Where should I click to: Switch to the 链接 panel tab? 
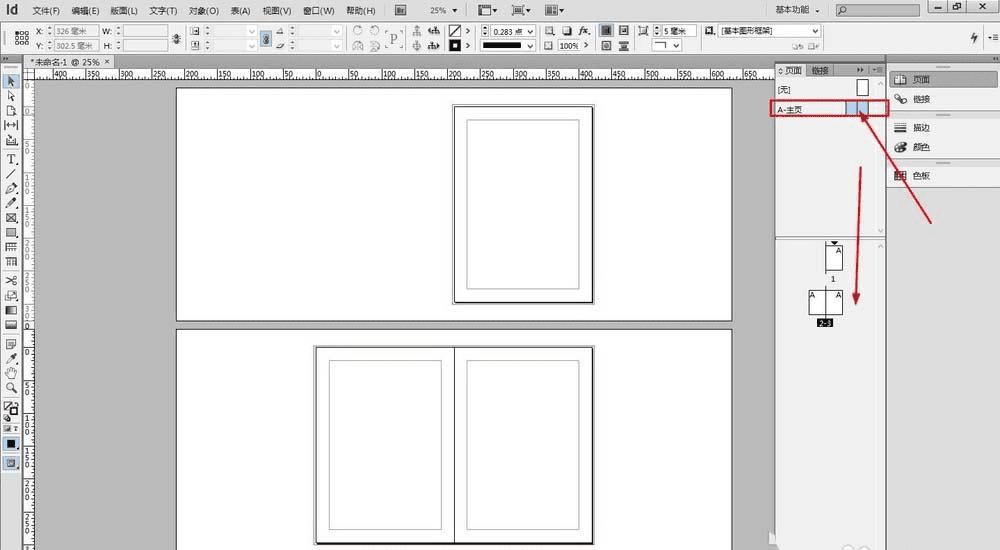coord(820,70)
